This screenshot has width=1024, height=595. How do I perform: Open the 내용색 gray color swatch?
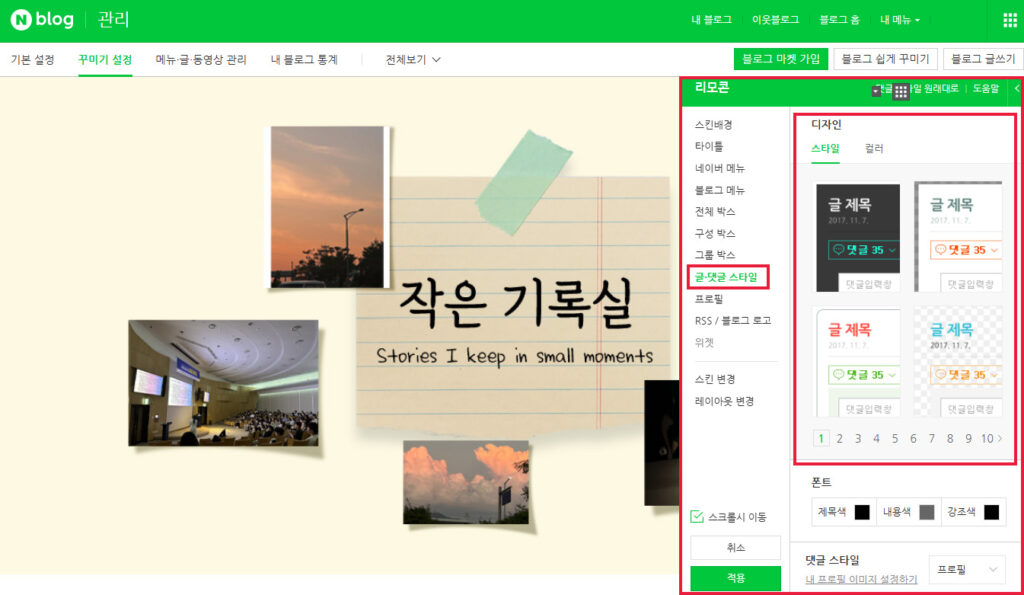(926, 512)
